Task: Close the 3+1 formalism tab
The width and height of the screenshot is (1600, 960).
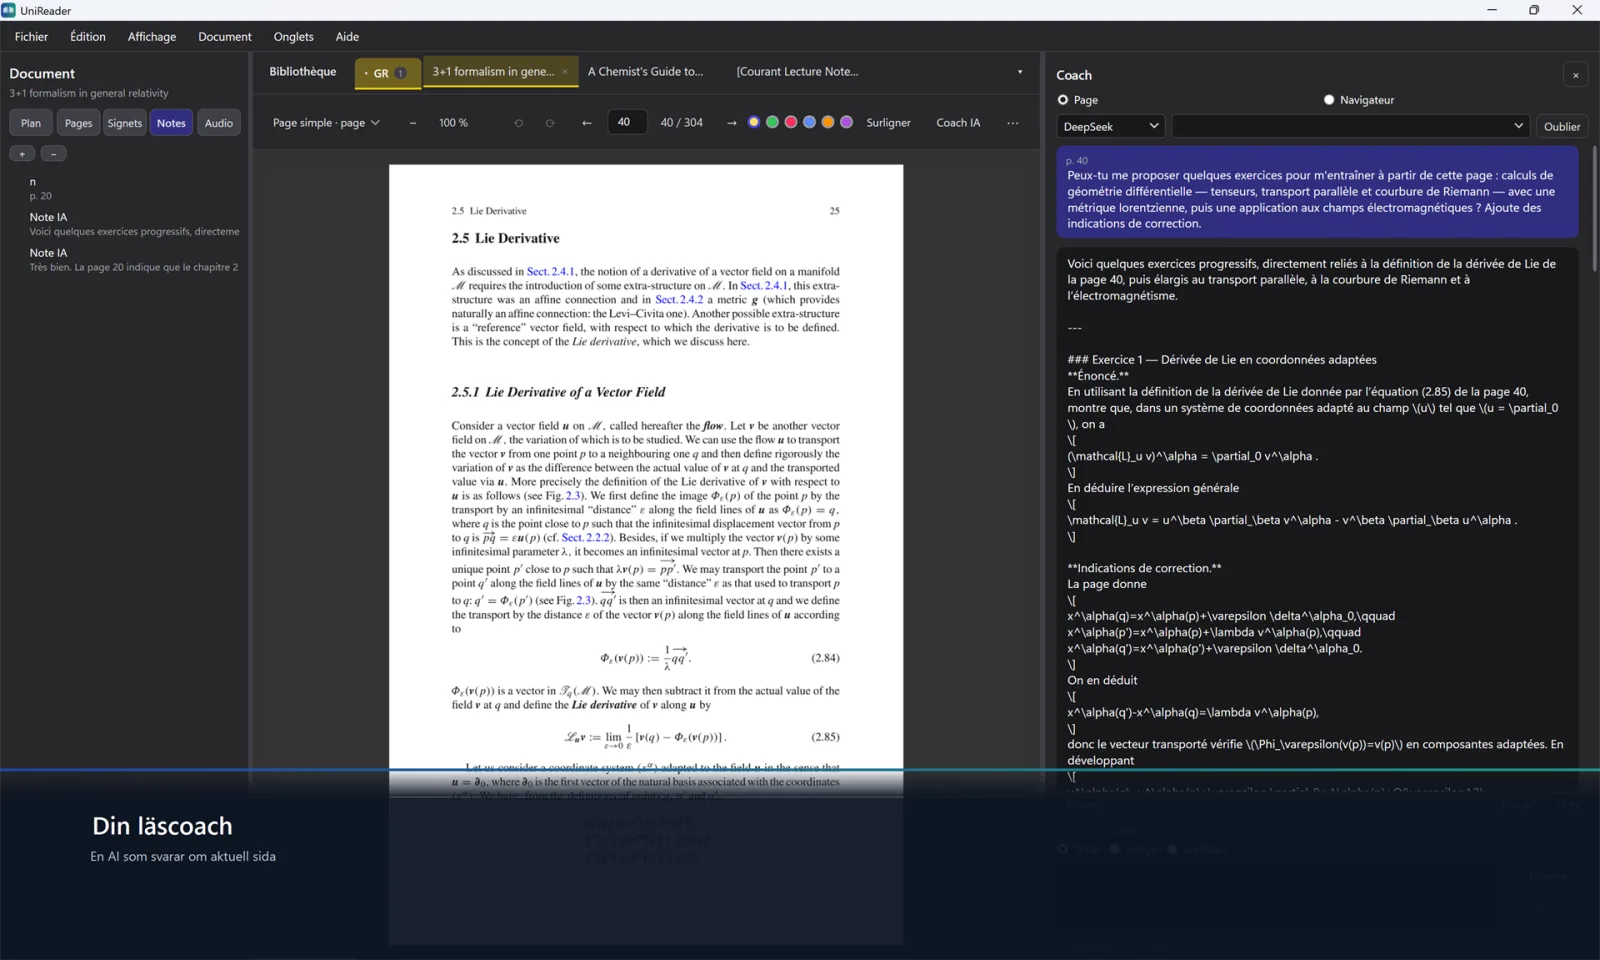Action: (565, 72)
